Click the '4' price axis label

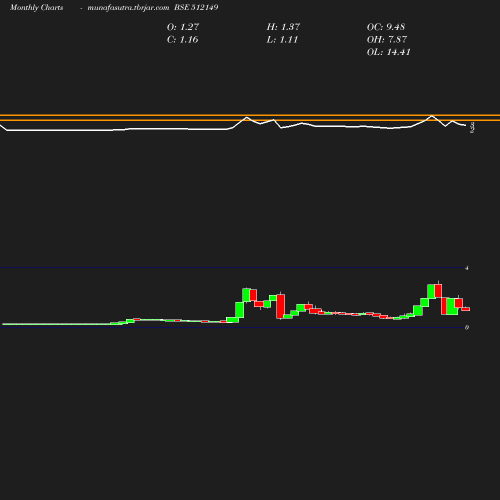pos(467,268)
